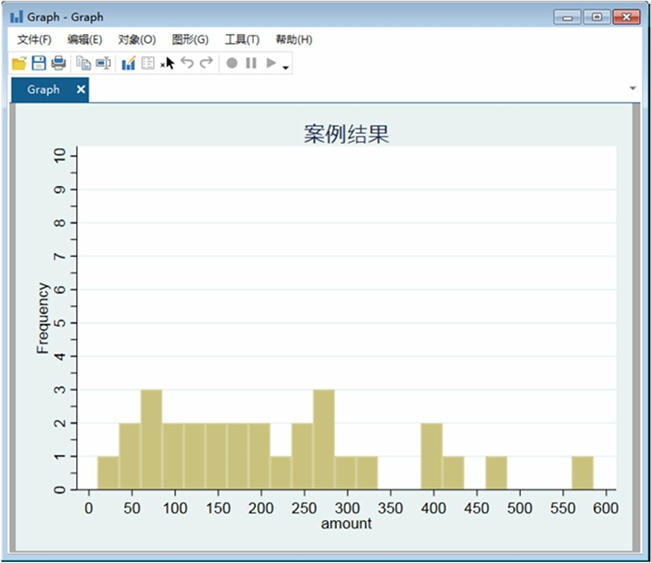Screen dimensions: 651x563
Task: Select the first histogram bar just above amount 0
Action: [108, 473]
